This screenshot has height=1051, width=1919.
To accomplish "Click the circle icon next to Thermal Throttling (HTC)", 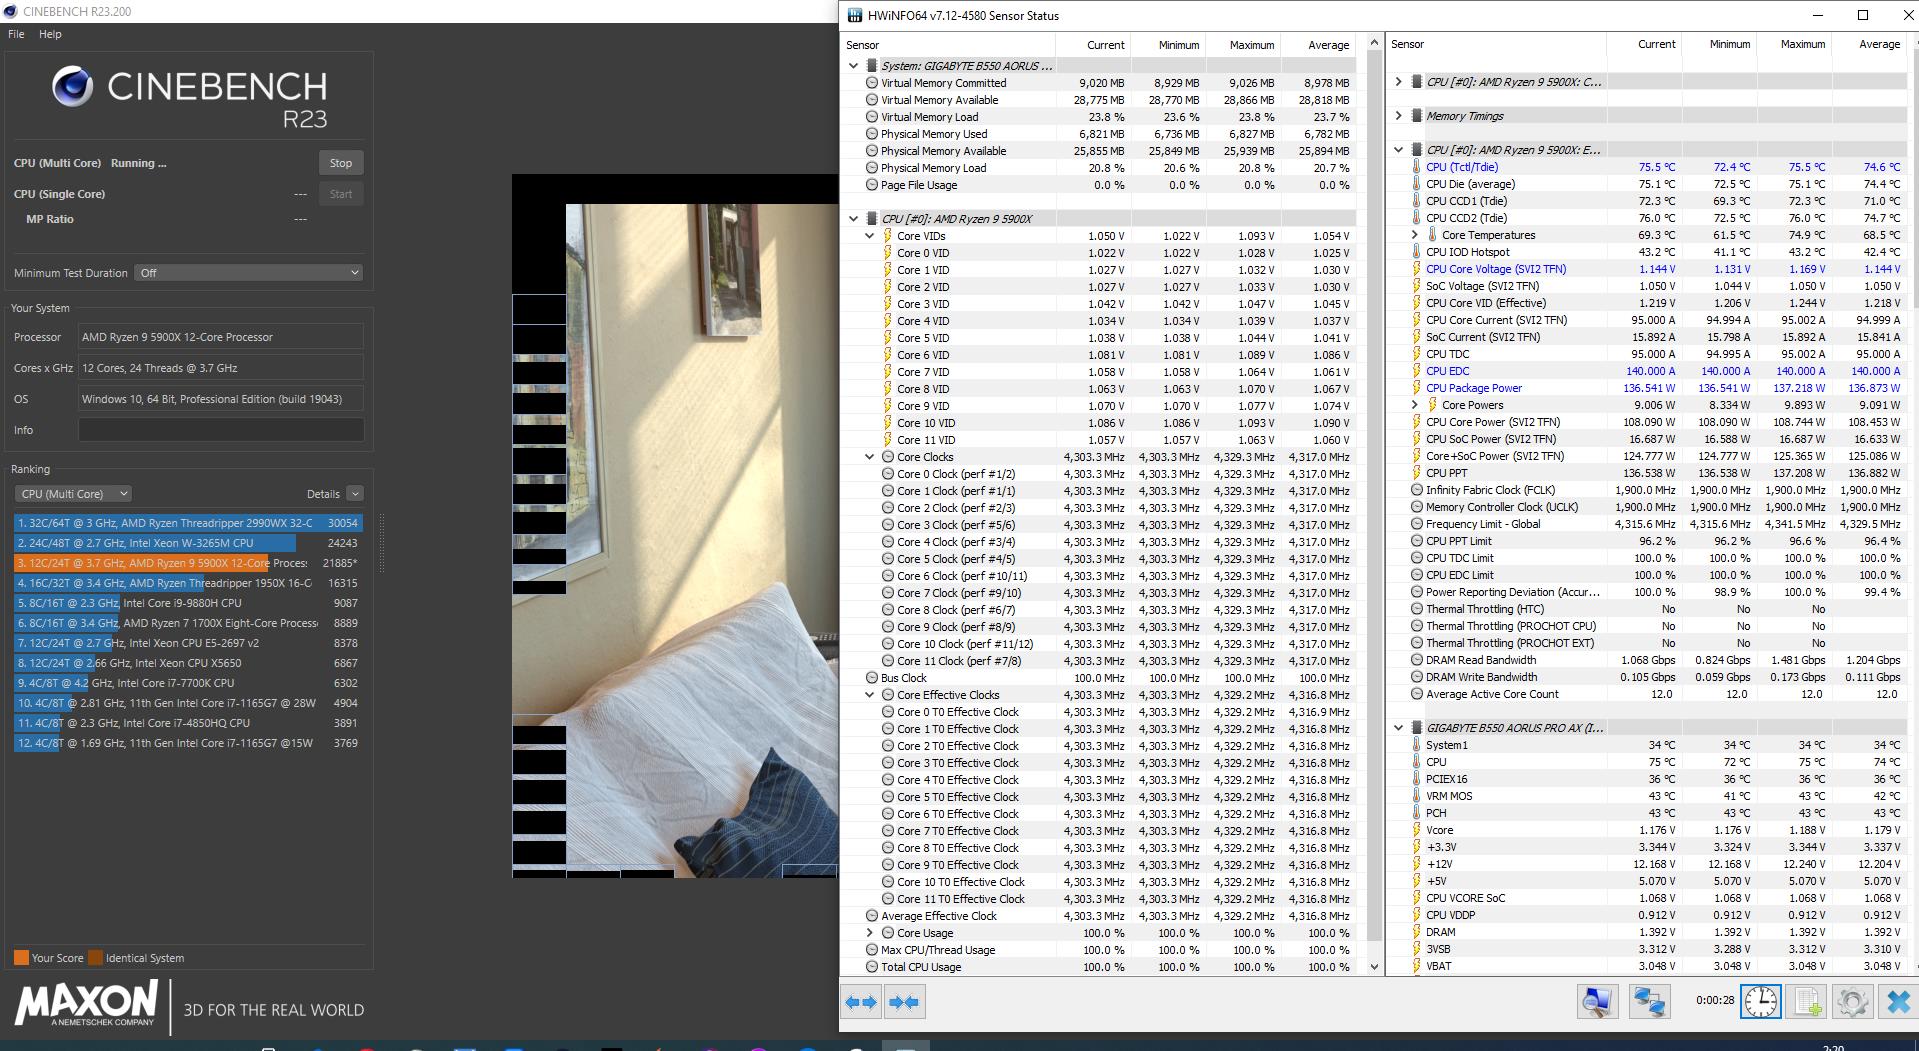I will tap(1416, 609).
